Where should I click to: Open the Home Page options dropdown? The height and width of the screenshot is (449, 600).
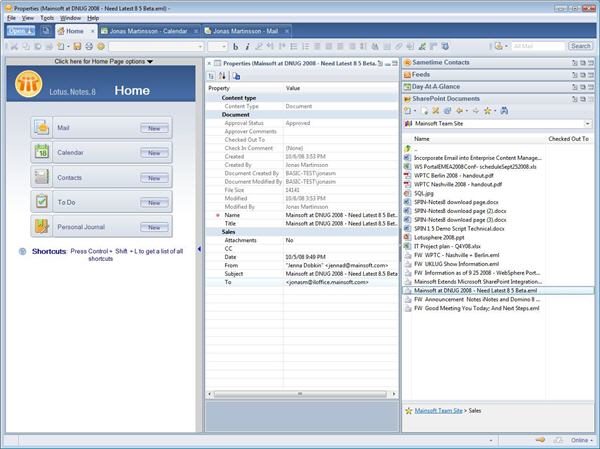coord(103,62)
